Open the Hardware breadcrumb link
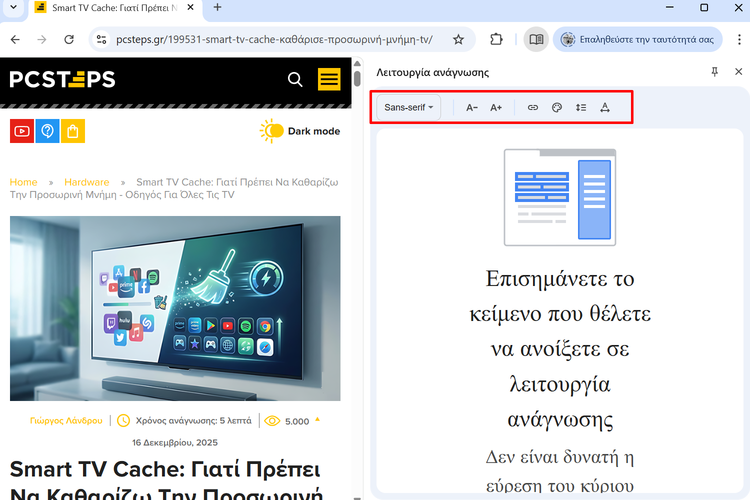This screenshot has height=500, width=750. [x=87, y=182]
